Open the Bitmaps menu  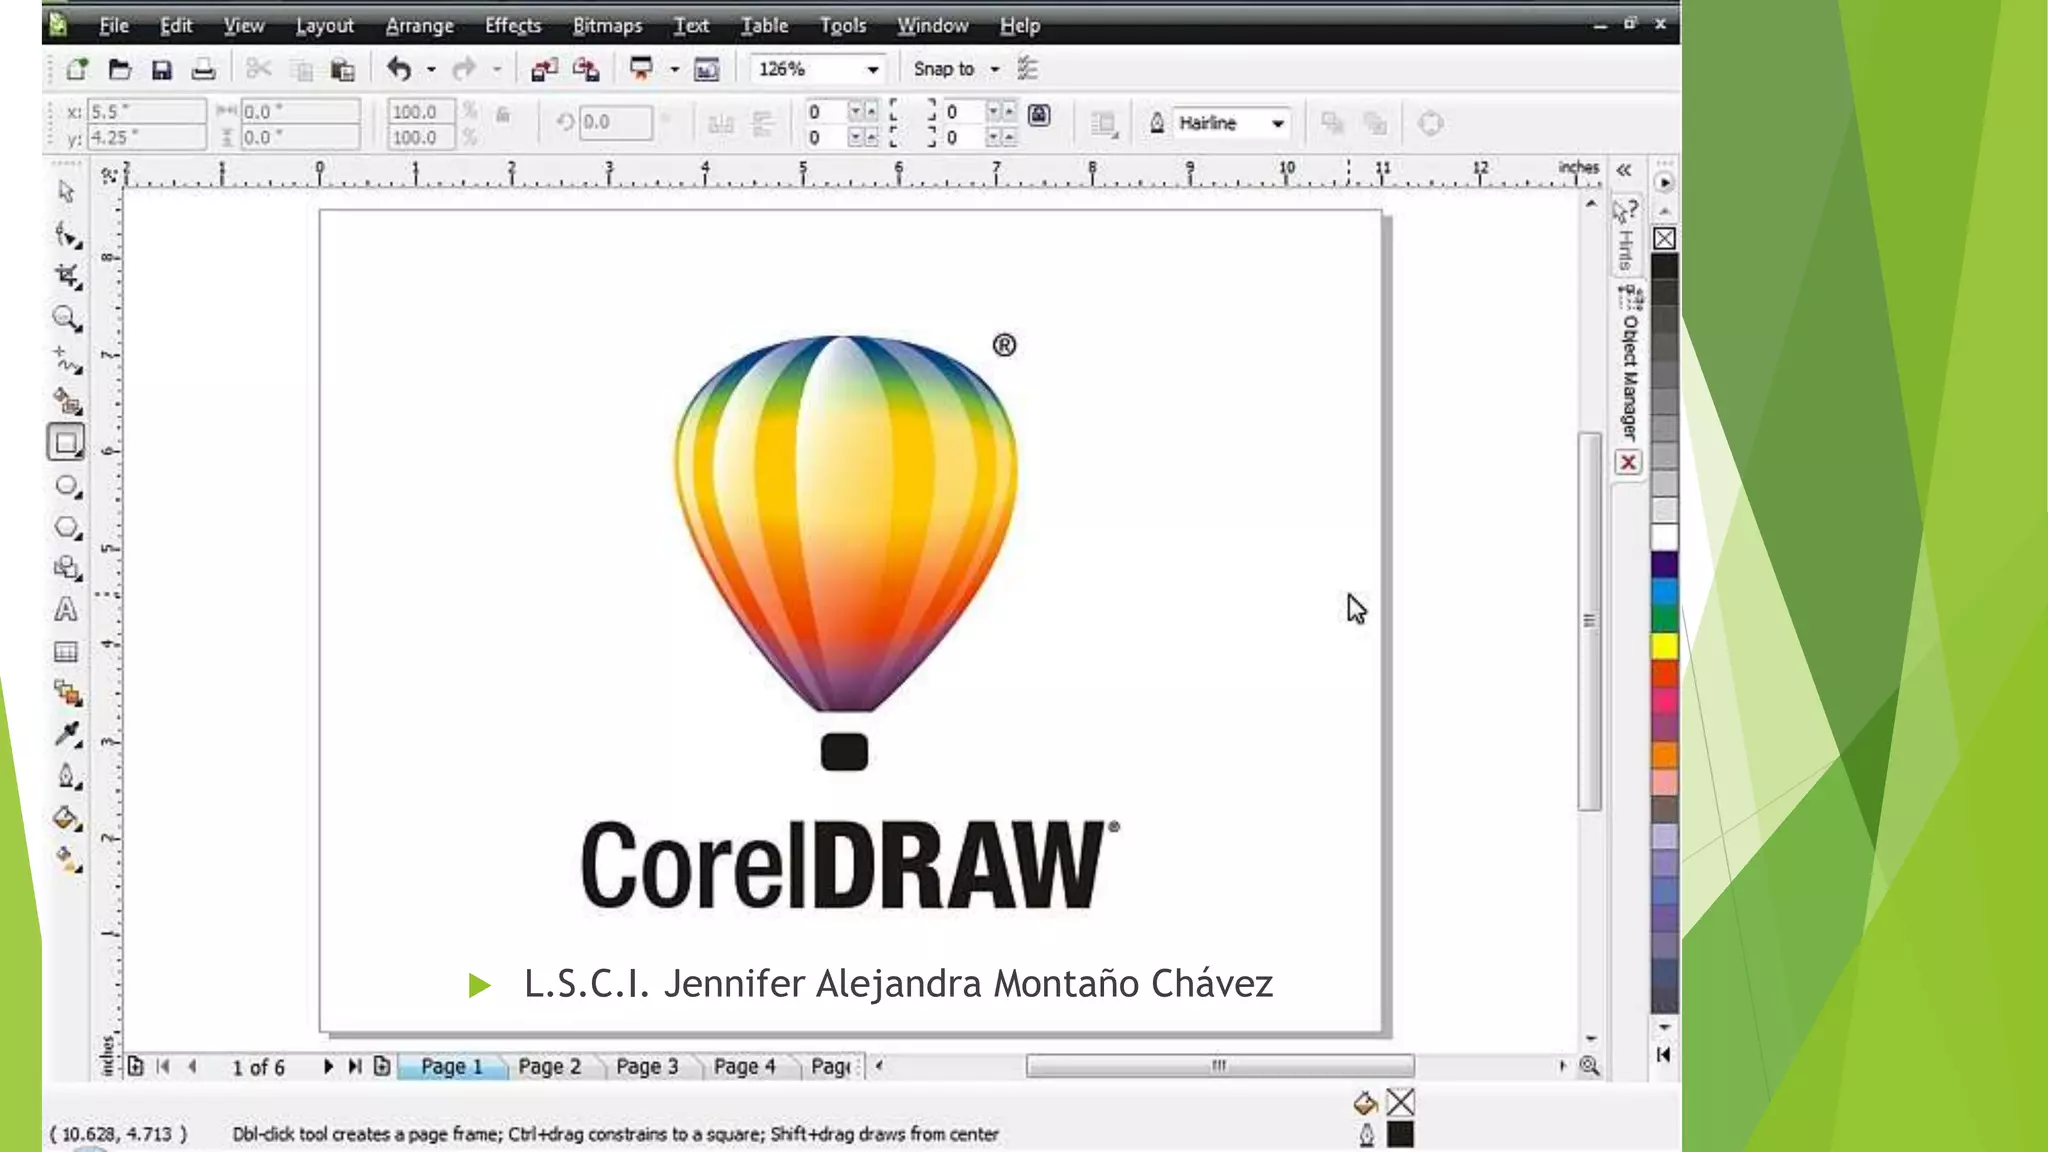click(x=606, y=25)
